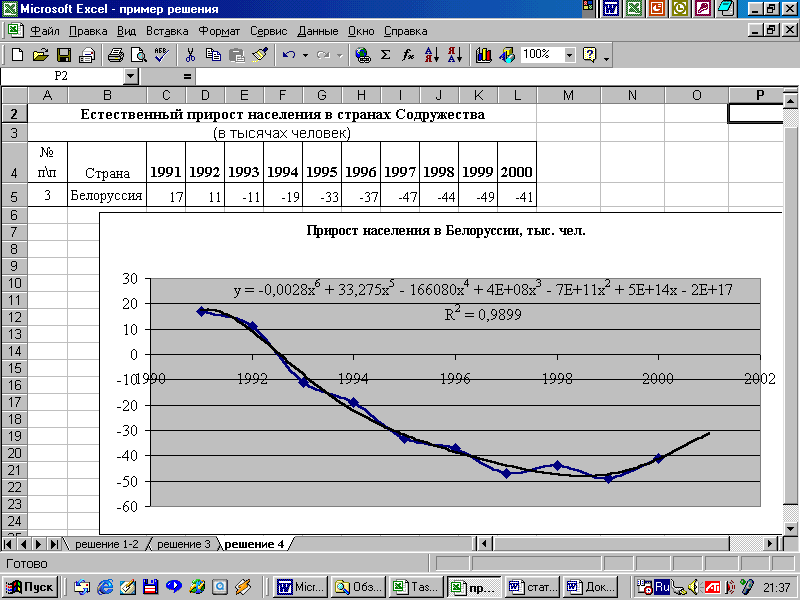This screenshot has height=600, width=800.
Task: Save the workbook with the floppy disk icon
Action: coord(64,55)
